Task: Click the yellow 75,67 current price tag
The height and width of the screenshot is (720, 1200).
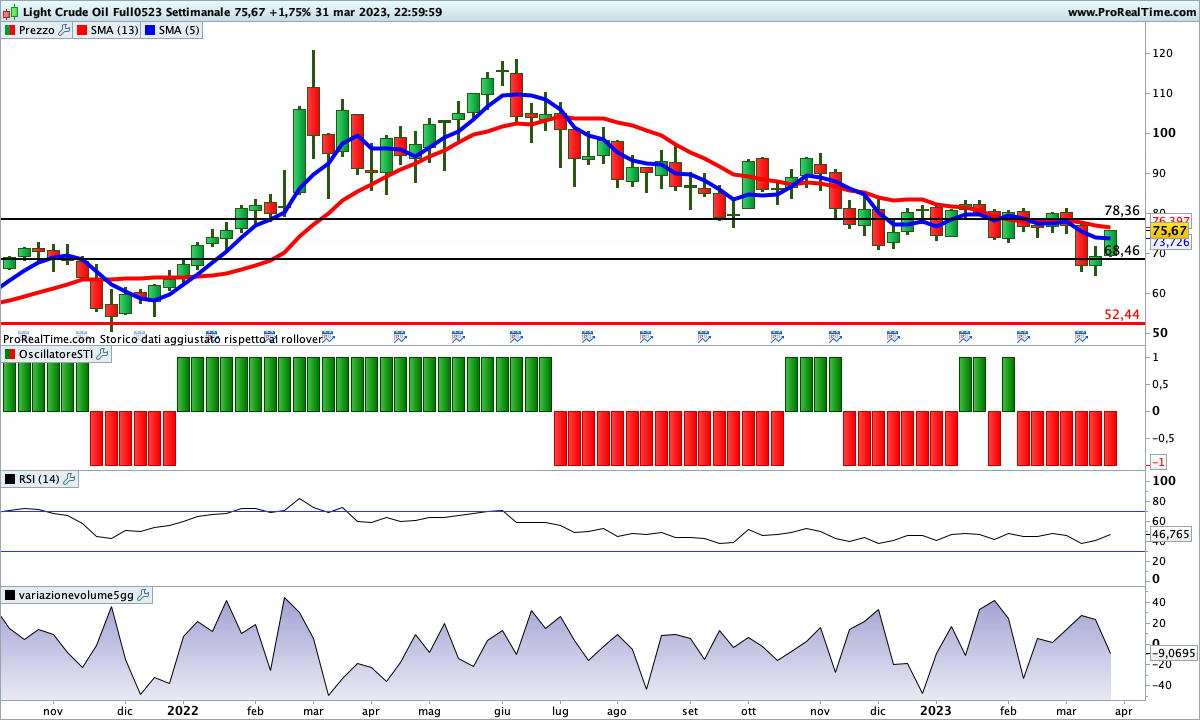Action: 1168,230
